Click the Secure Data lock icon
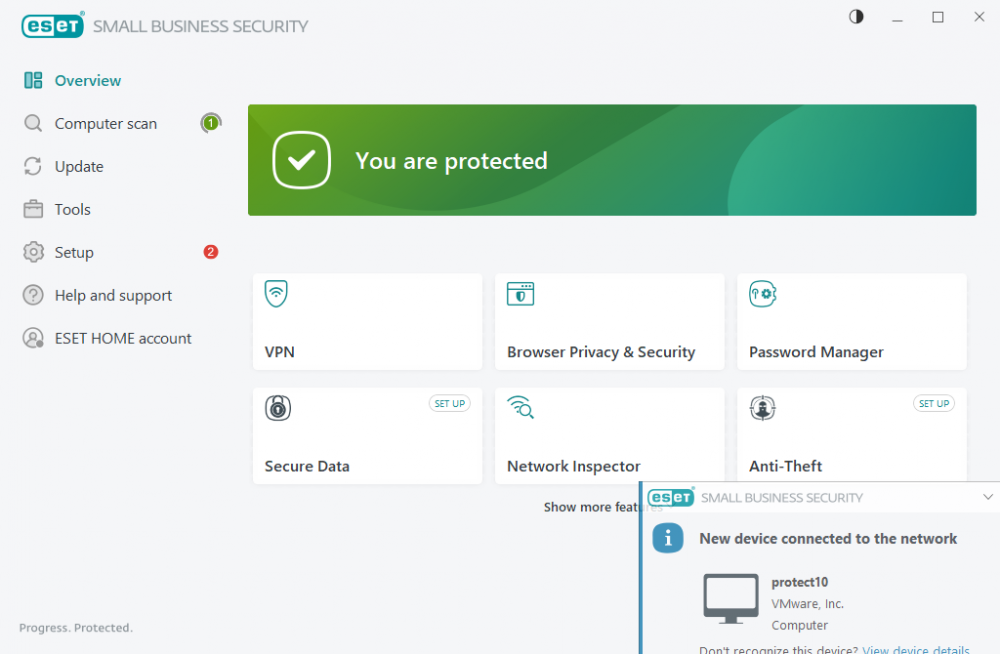This screenshot has height=654, width=1000. tap(277, 407)
